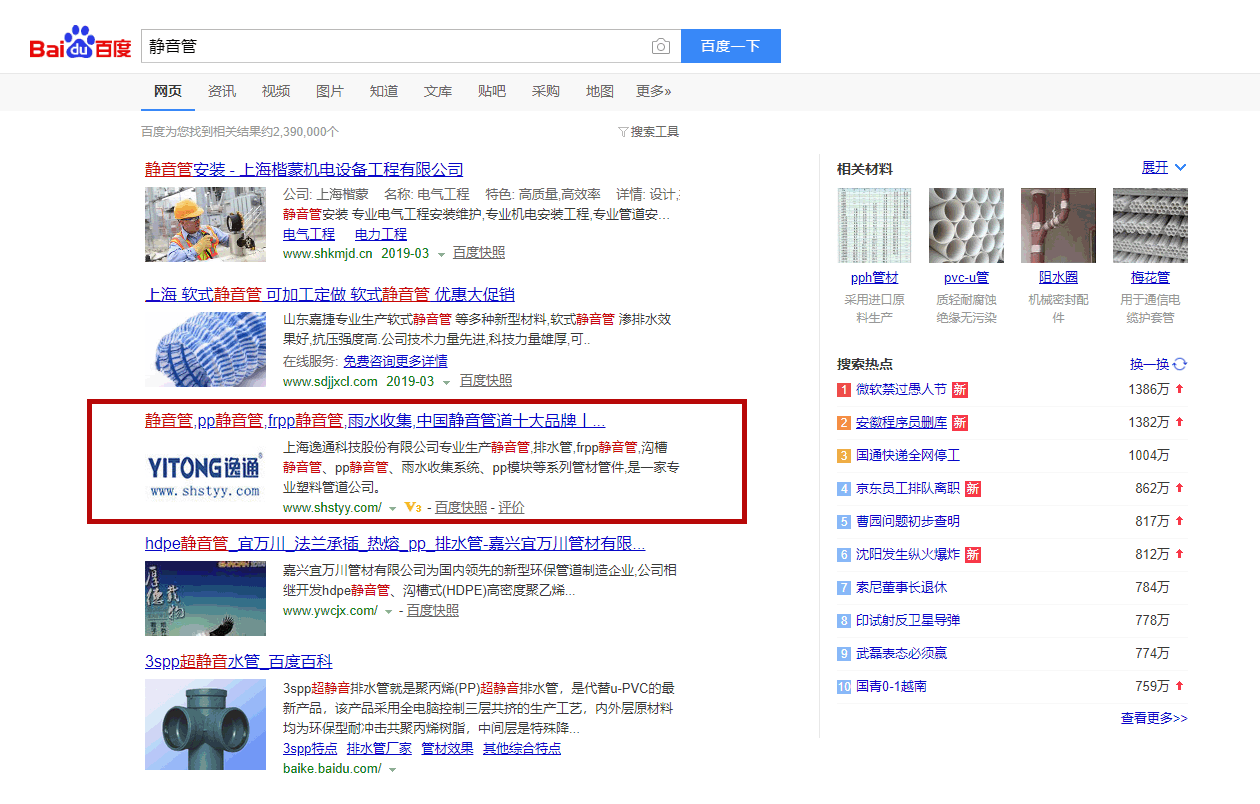Open result hdpe静音管_宜万川_法兰承插

[x=395, y=544]
